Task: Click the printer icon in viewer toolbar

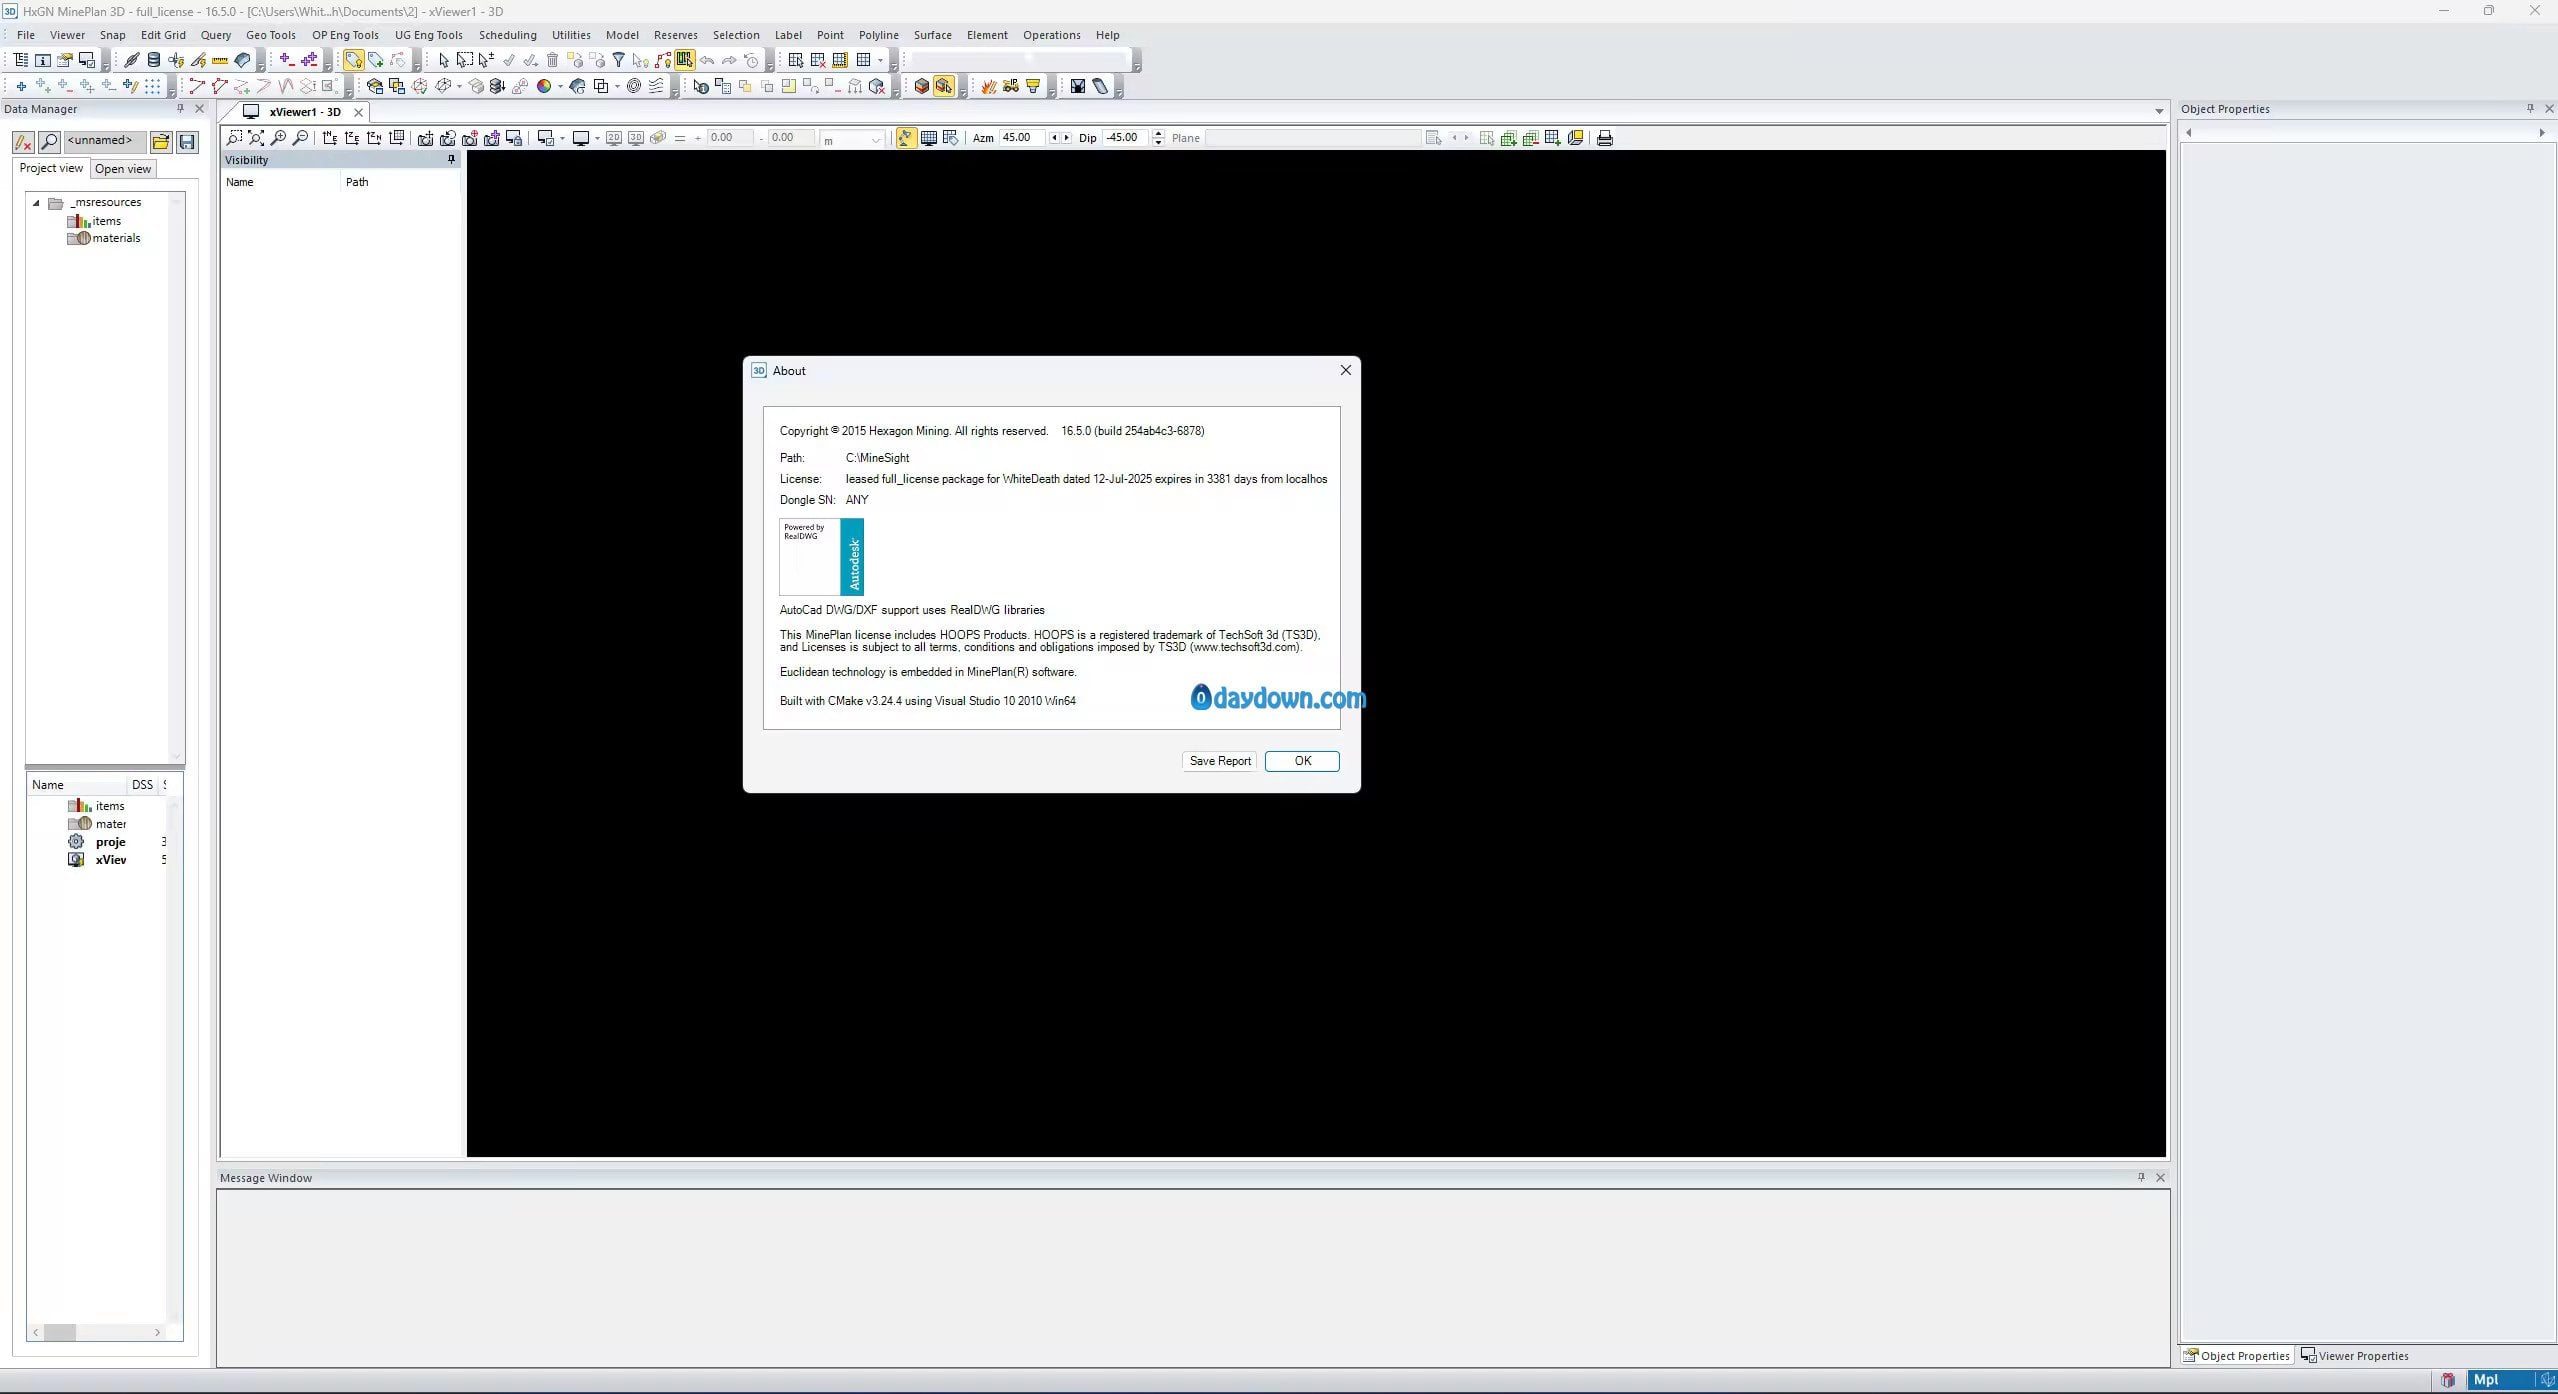Action: pos(1605,138)
